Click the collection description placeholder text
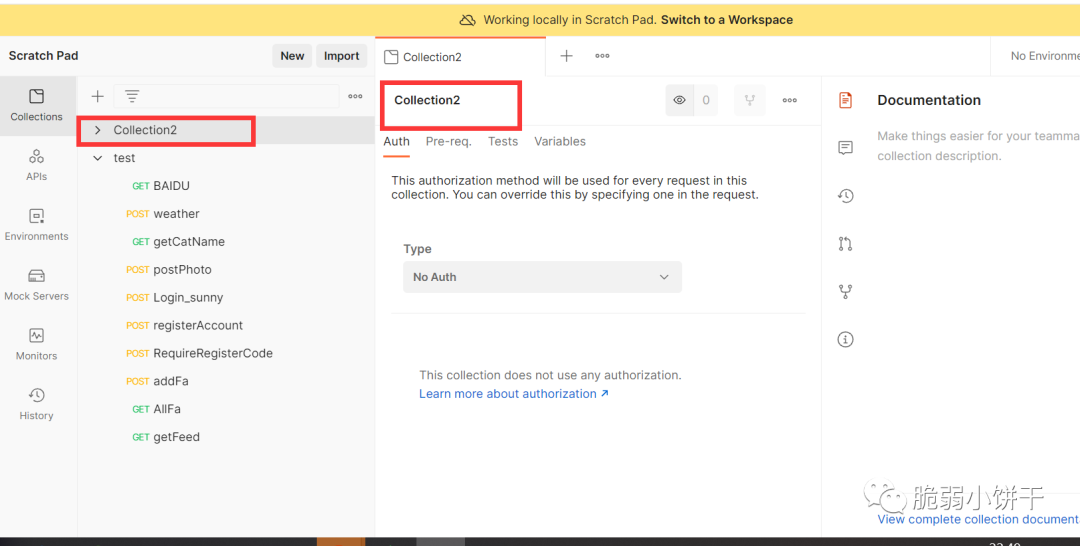1080x546 pixels. coord(978,146)
